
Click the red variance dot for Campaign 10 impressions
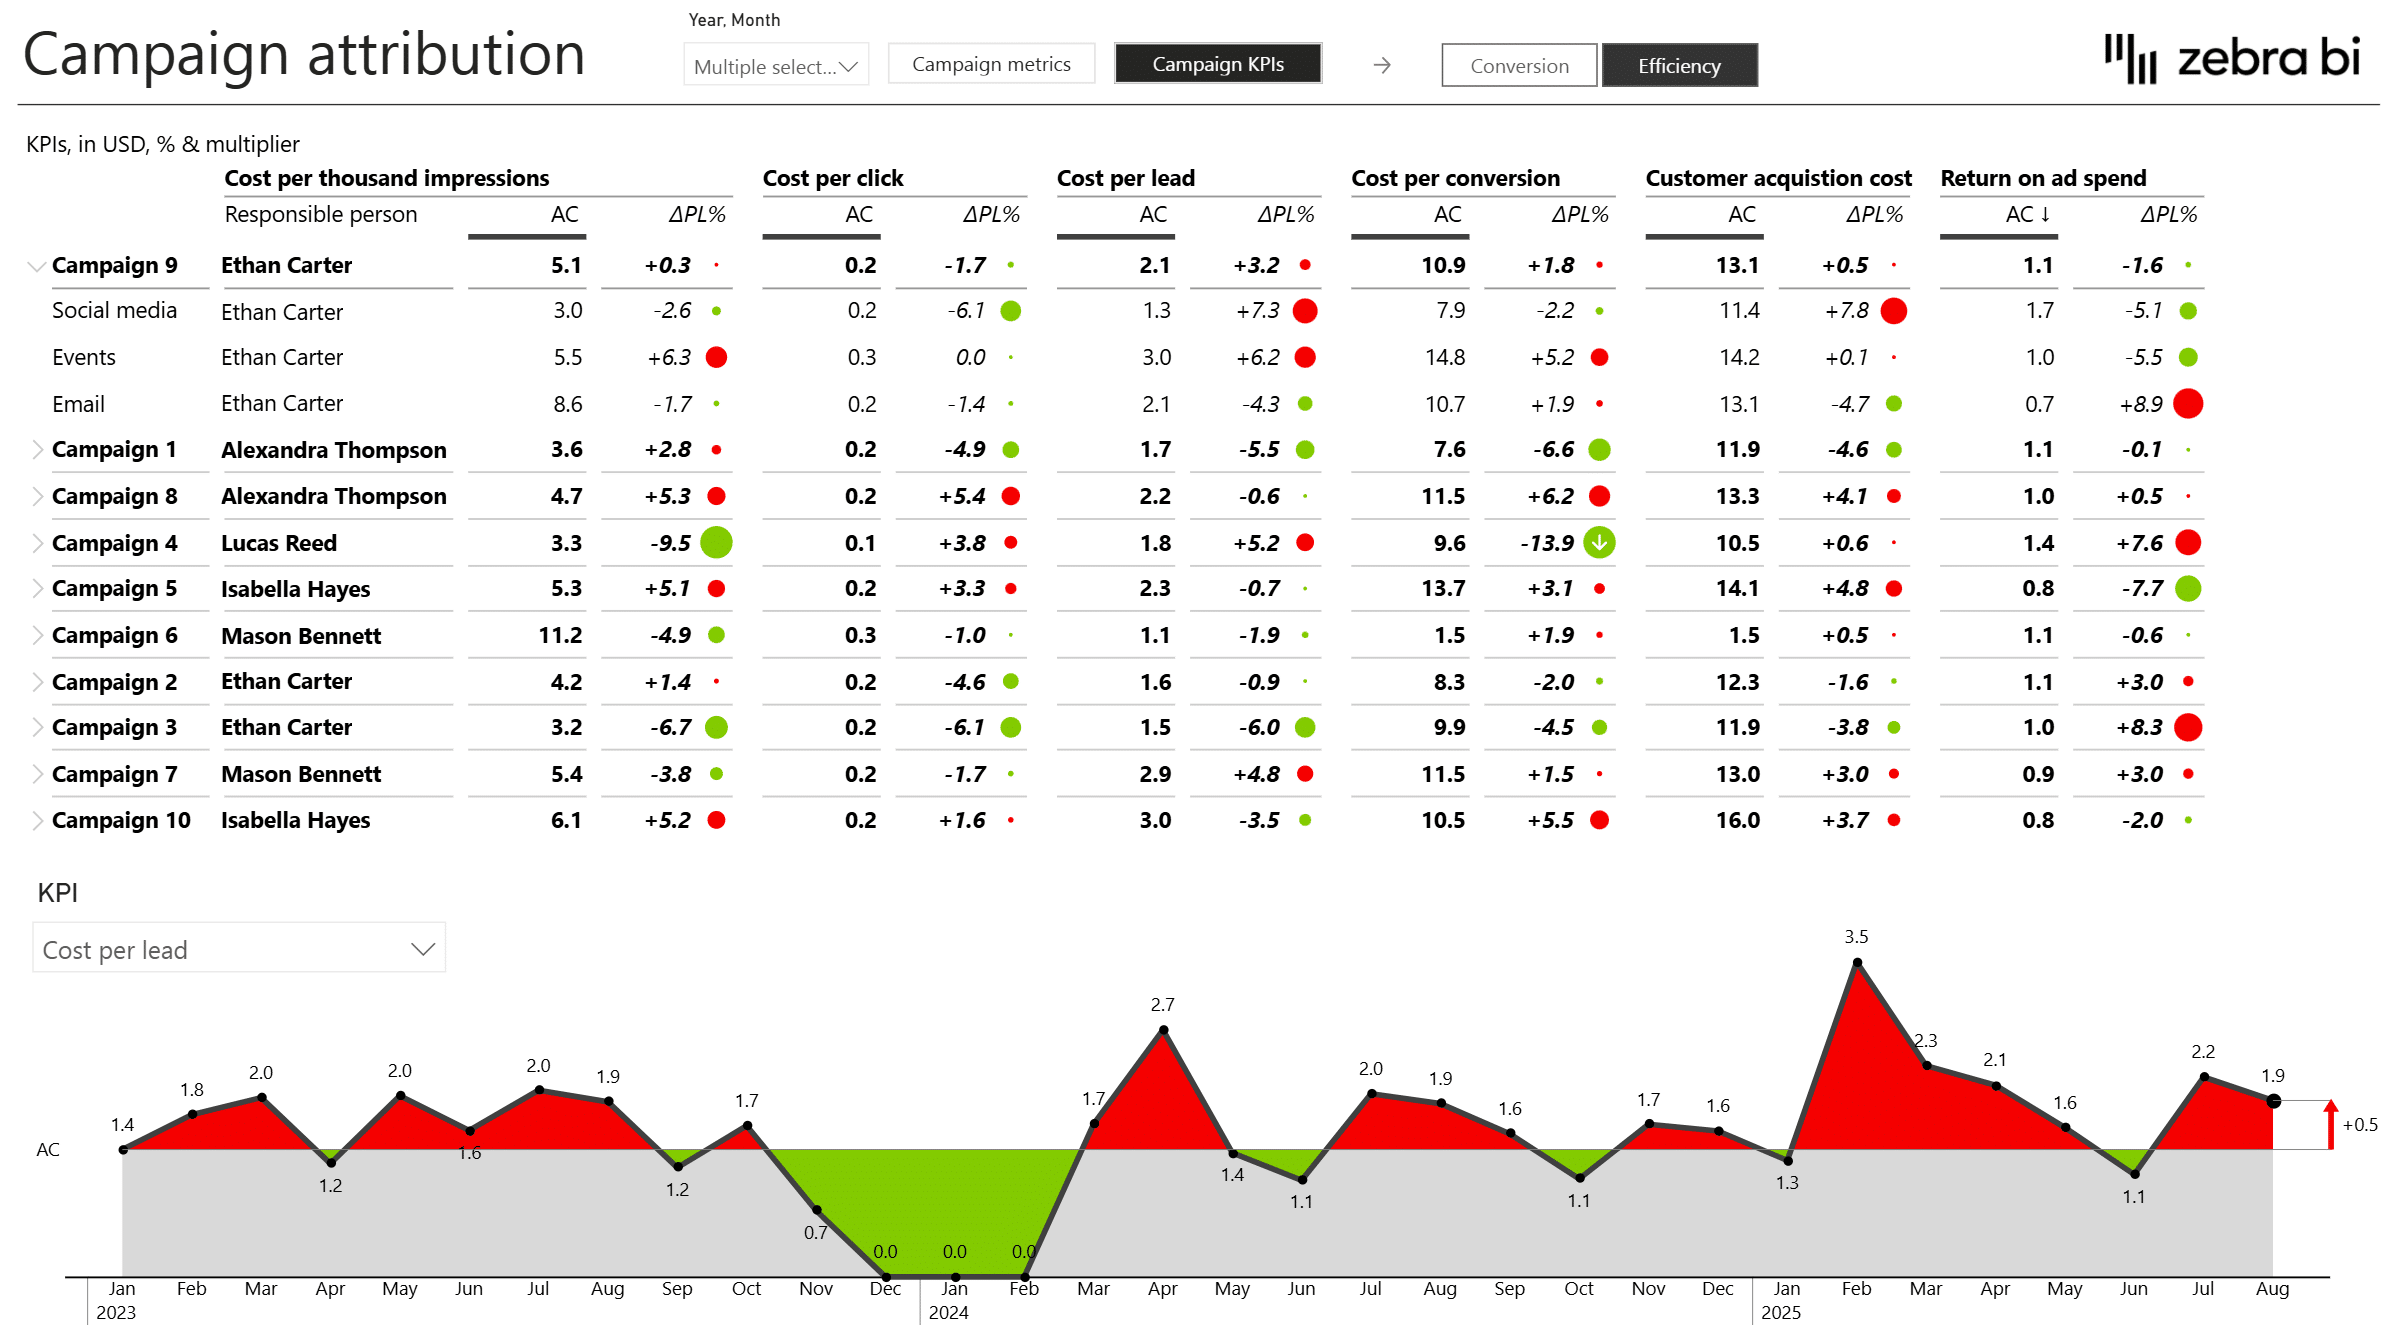coord(715,820)
